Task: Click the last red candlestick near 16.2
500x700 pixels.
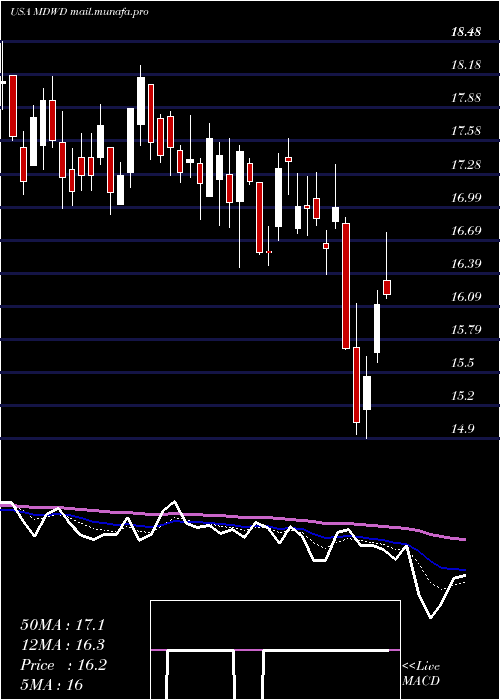Action: [x=387, y=287]
